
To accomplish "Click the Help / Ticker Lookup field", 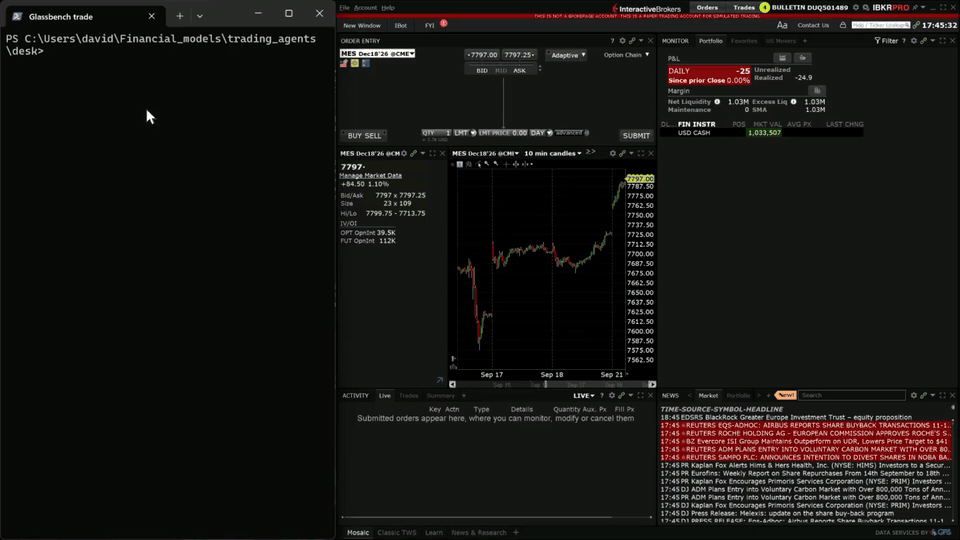I will pyautogui.click(x=880, y=25).
